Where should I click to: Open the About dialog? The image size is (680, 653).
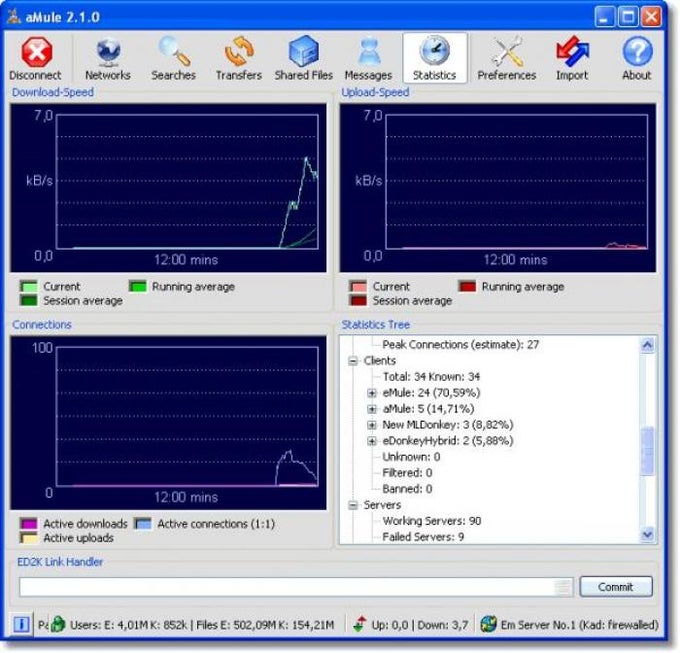[x=637, y=58]
